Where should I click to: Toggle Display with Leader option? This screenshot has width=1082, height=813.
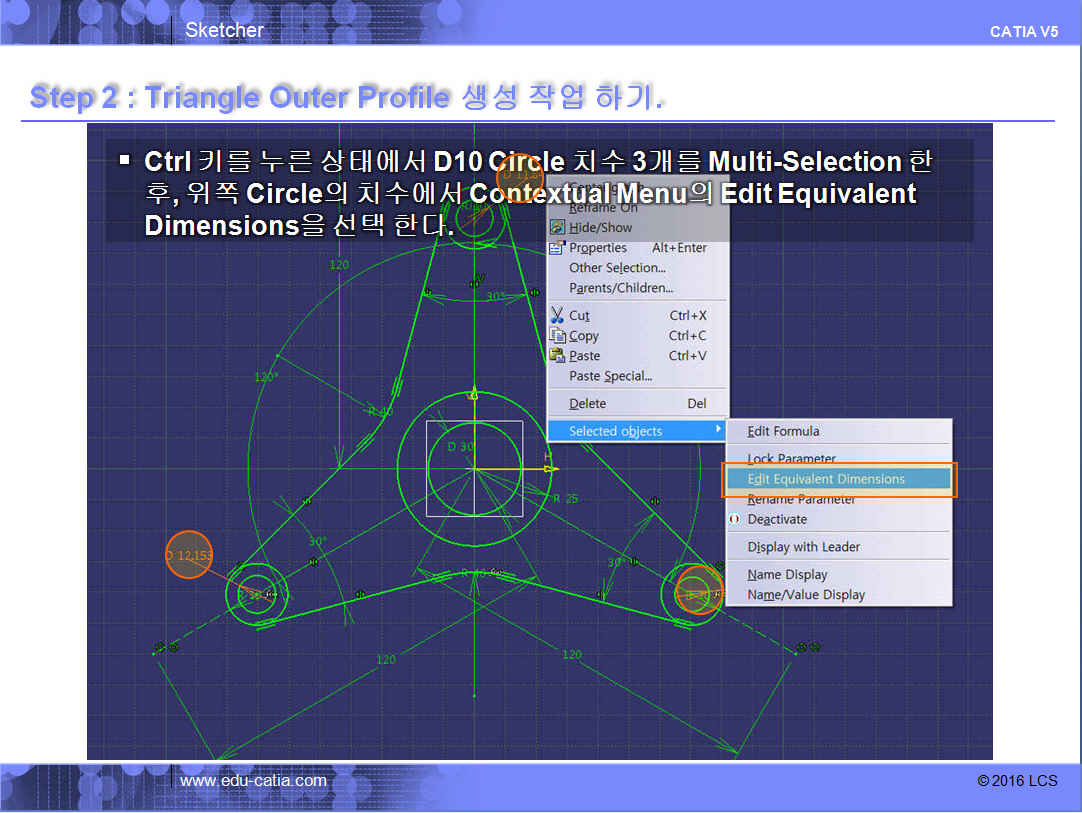803,547
